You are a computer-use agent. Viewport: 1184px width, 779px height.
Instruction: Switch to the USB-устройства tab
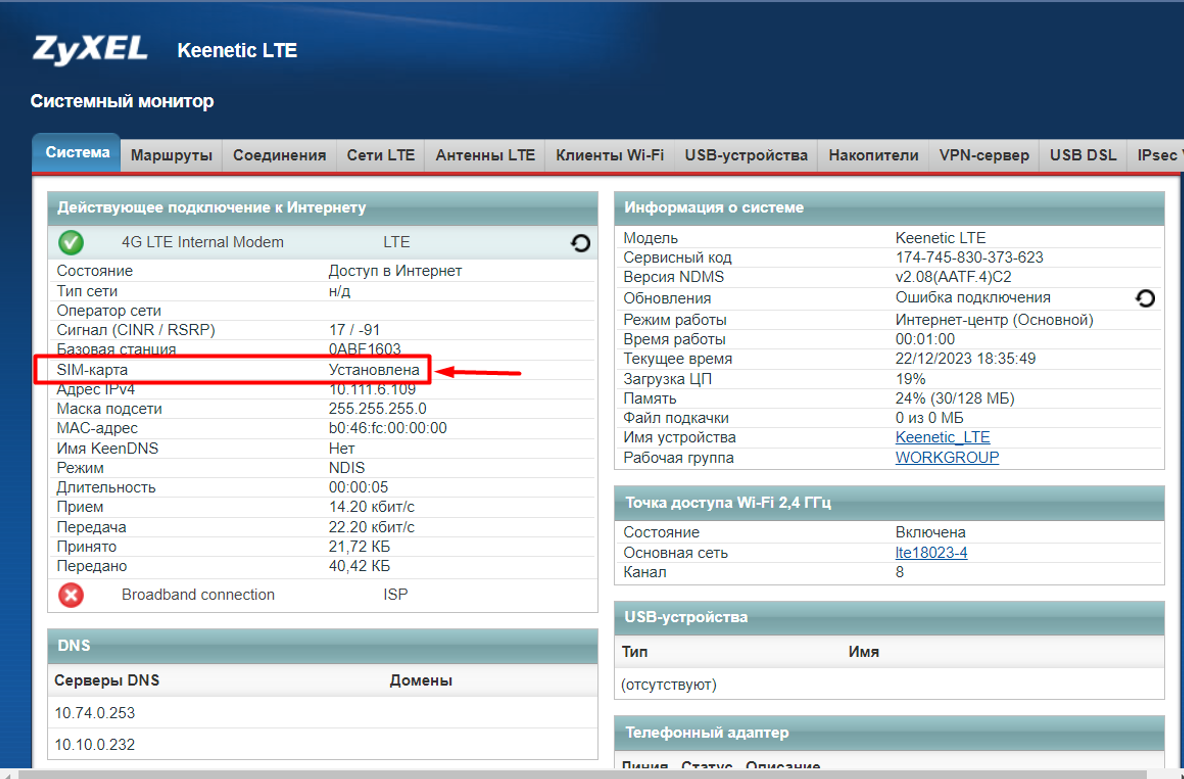click(x=746, y=155)
